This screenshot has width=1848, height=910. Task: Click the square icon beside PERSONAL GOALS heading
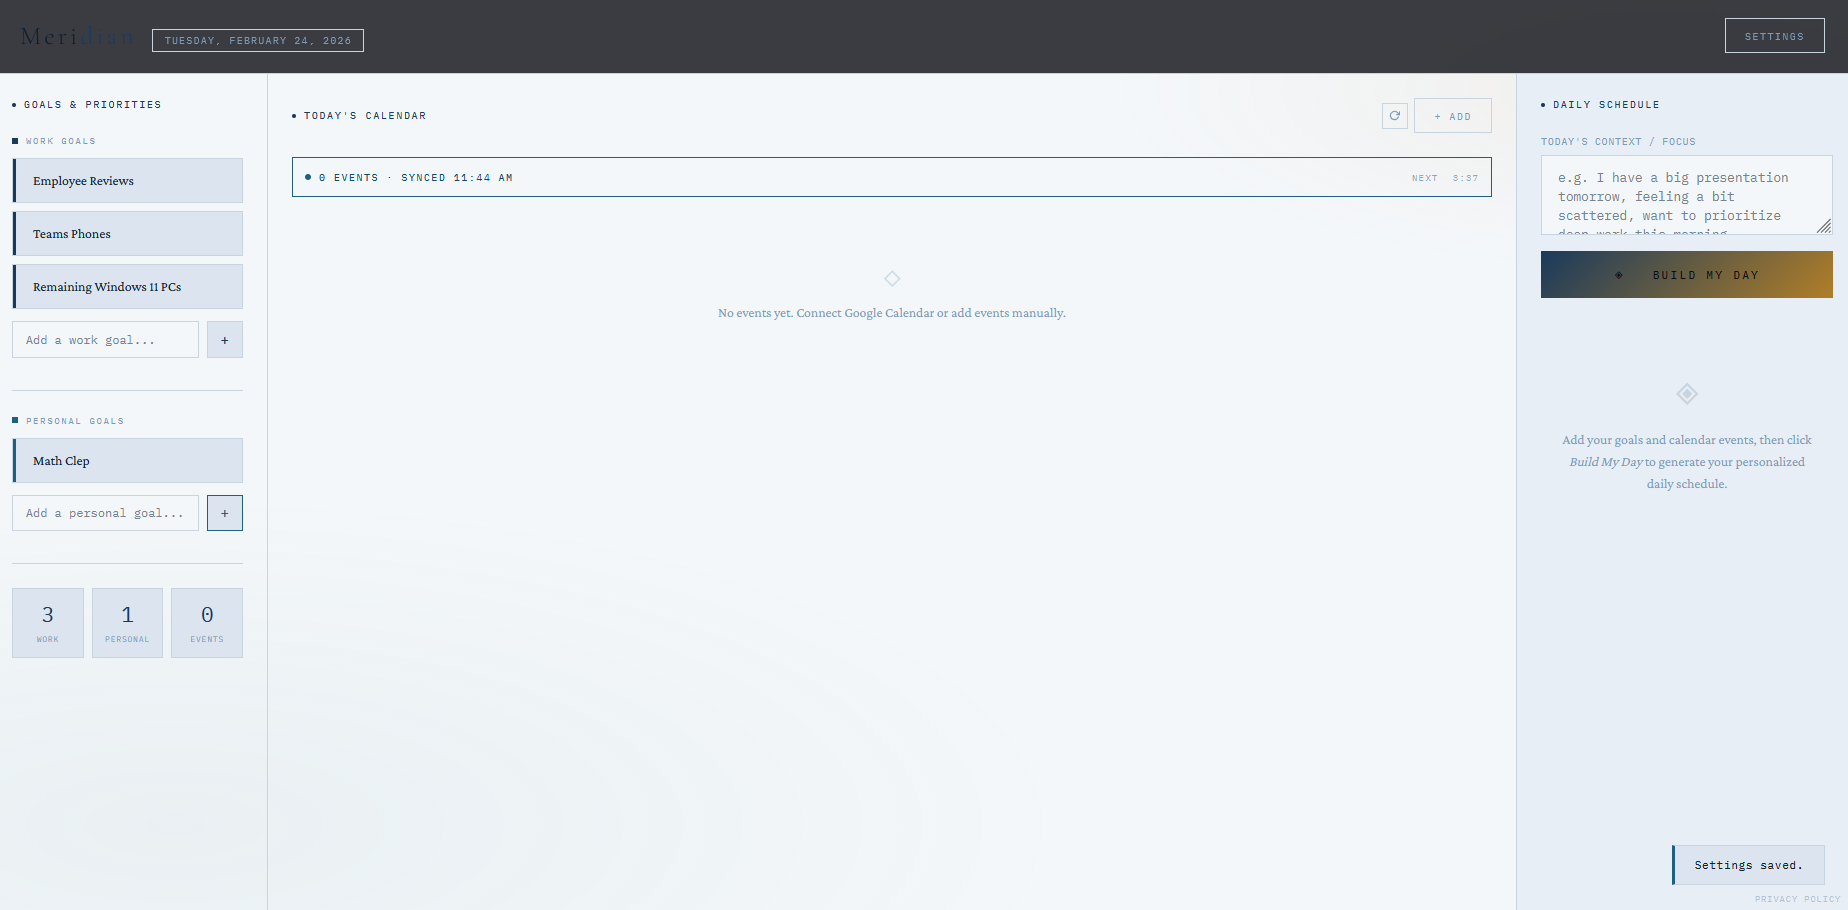point(15,420)
